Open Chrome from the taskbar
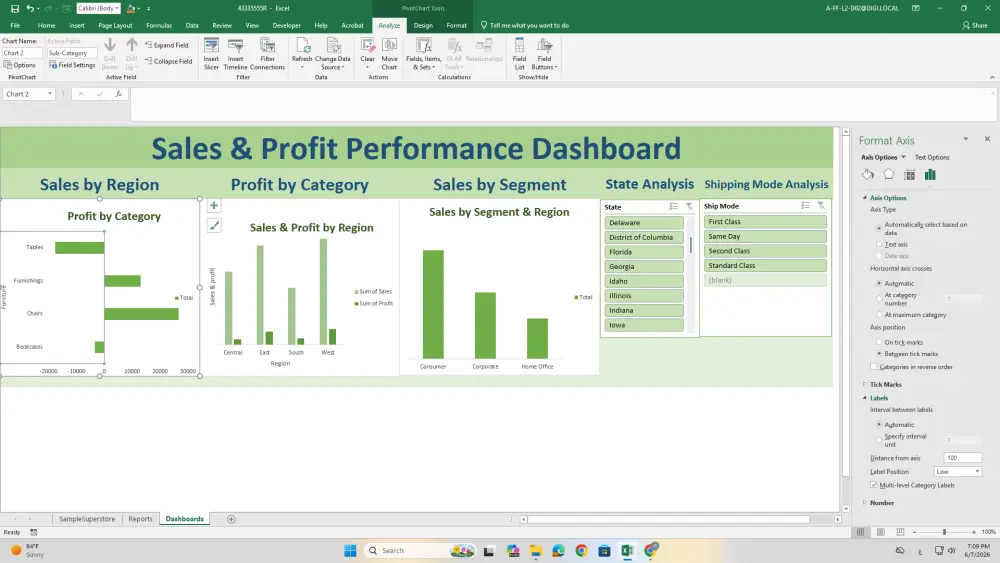The height and width of the screenshot is (563, 1000). (581, 550)
